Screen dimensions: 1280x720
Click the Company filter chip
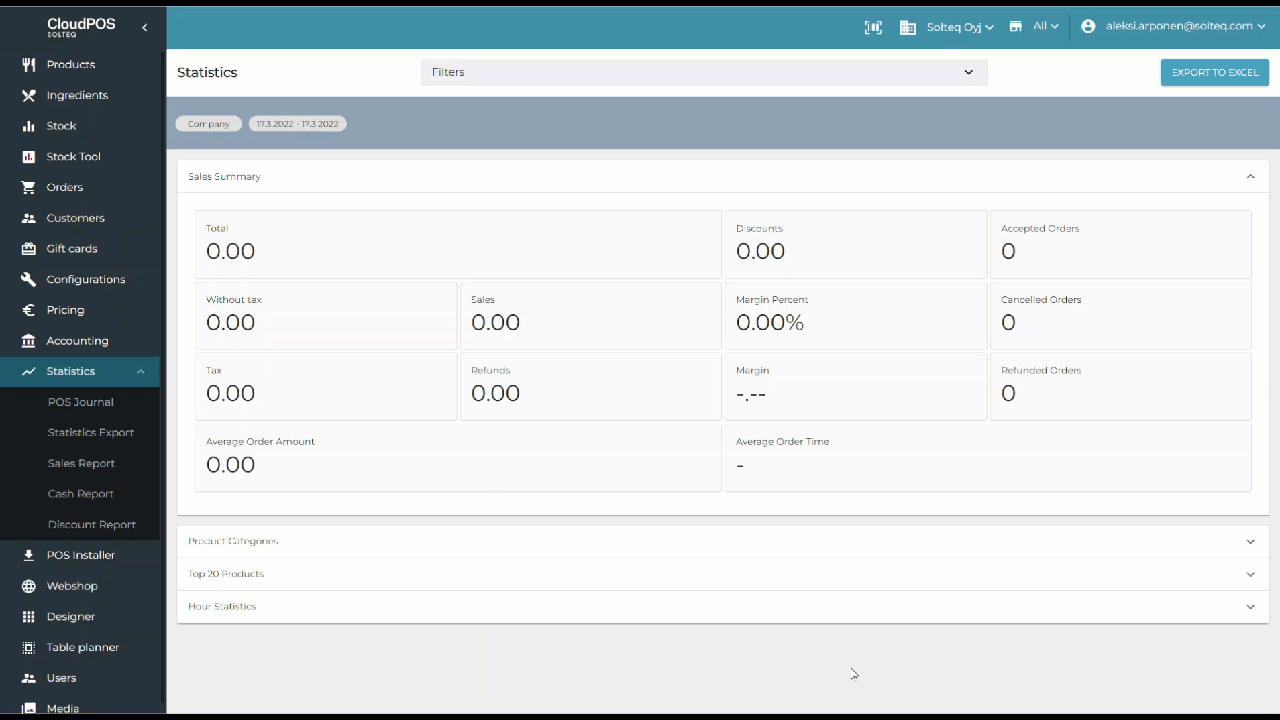[x=209, y=124]
